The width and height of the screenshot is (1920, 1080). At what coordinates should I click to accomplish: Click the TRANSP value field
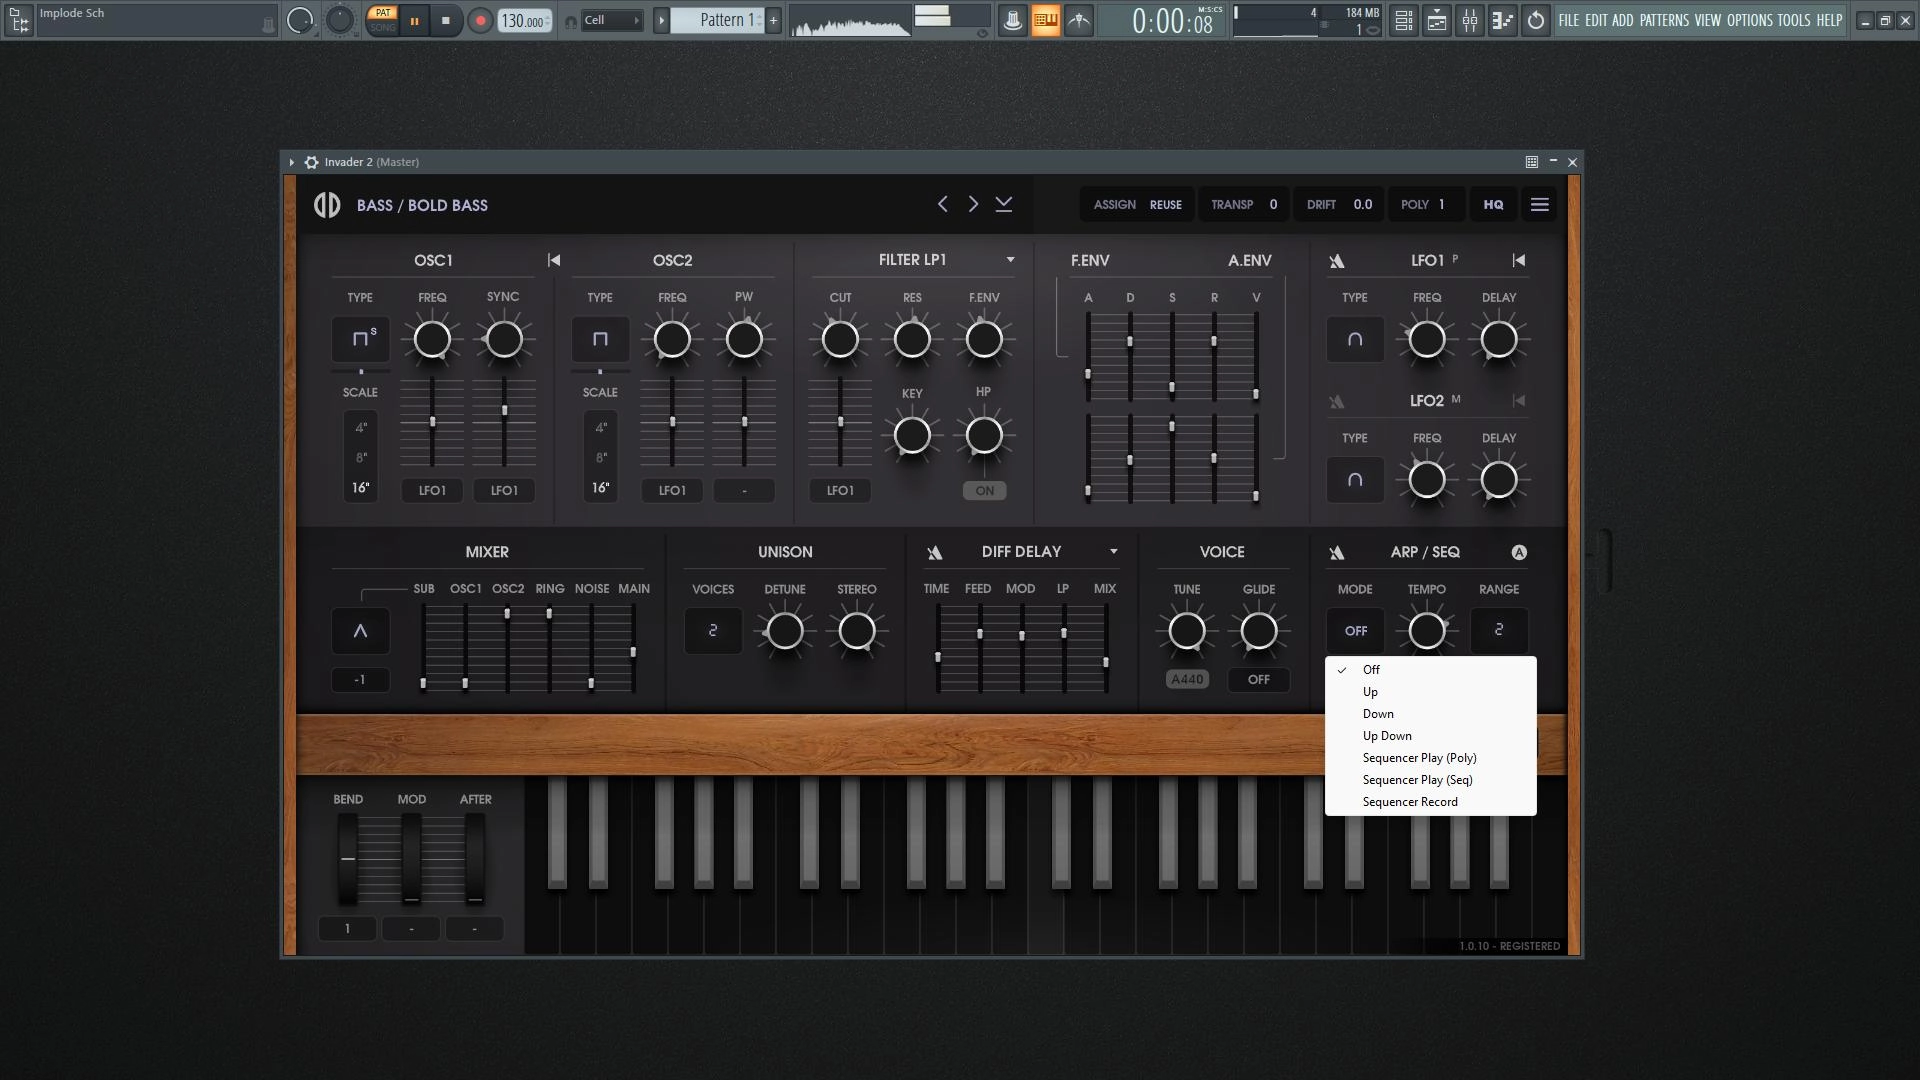pos(1273,205)
